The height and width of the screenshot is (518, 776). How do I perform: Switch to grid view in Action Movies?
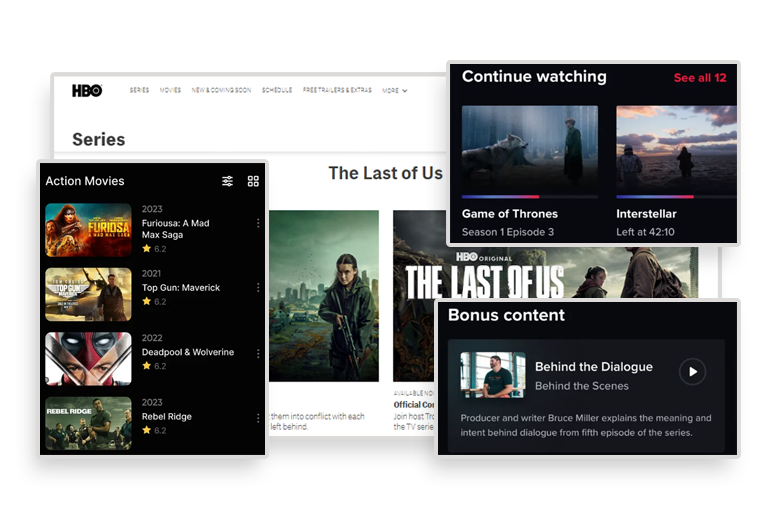(253, 181)
